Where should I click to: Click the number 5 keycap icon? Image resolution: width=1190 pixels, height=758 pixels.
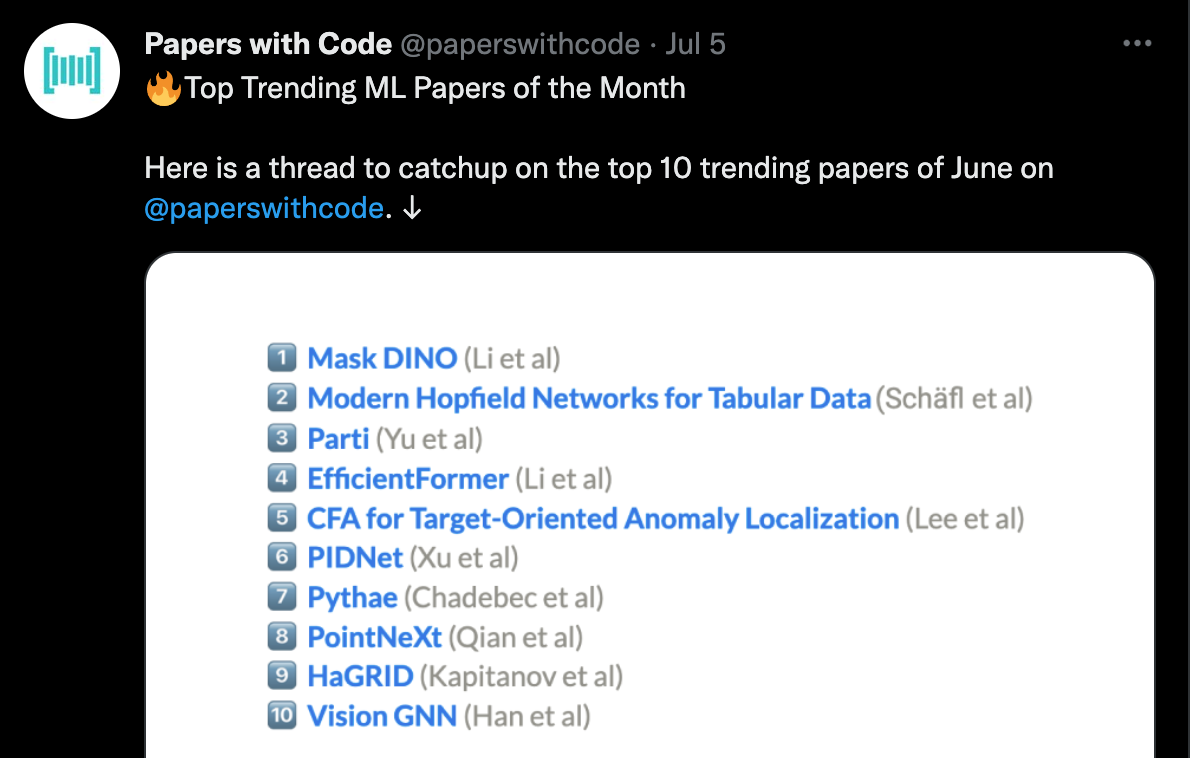(282, 517)
